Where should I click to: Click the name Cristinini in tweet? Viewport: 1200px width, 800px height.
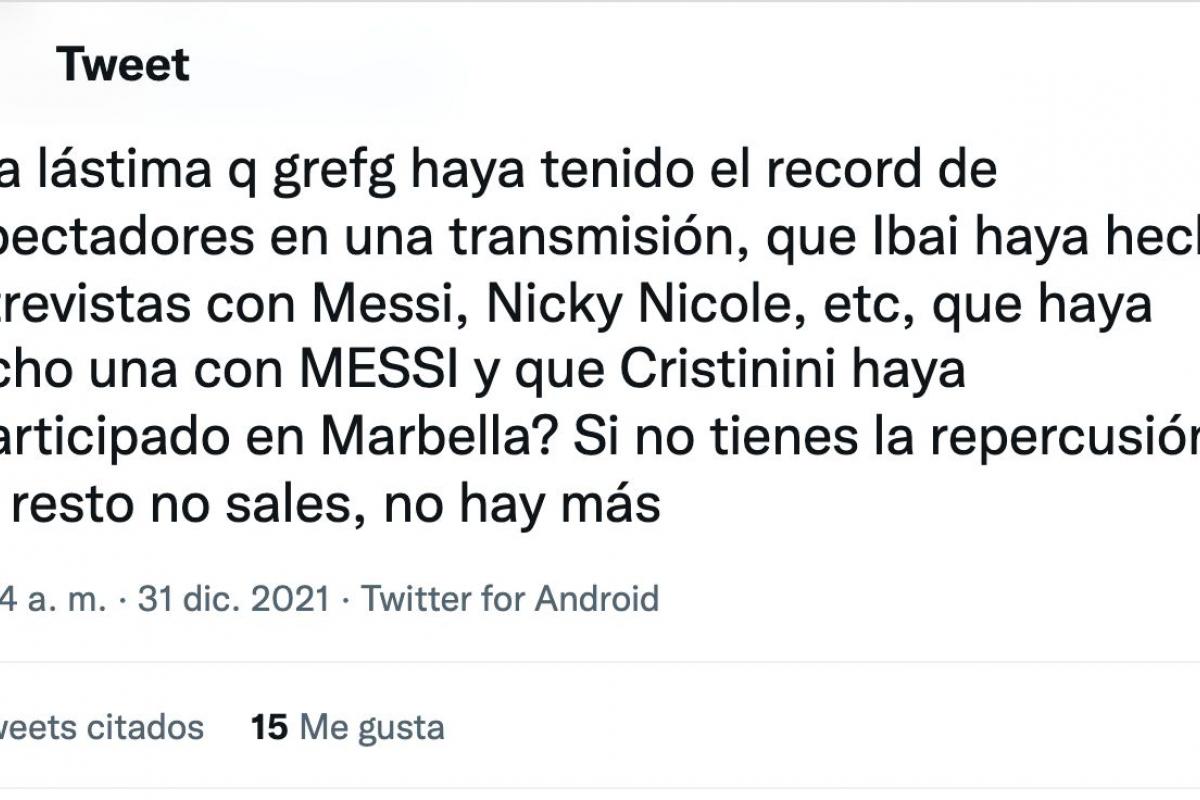744,373
